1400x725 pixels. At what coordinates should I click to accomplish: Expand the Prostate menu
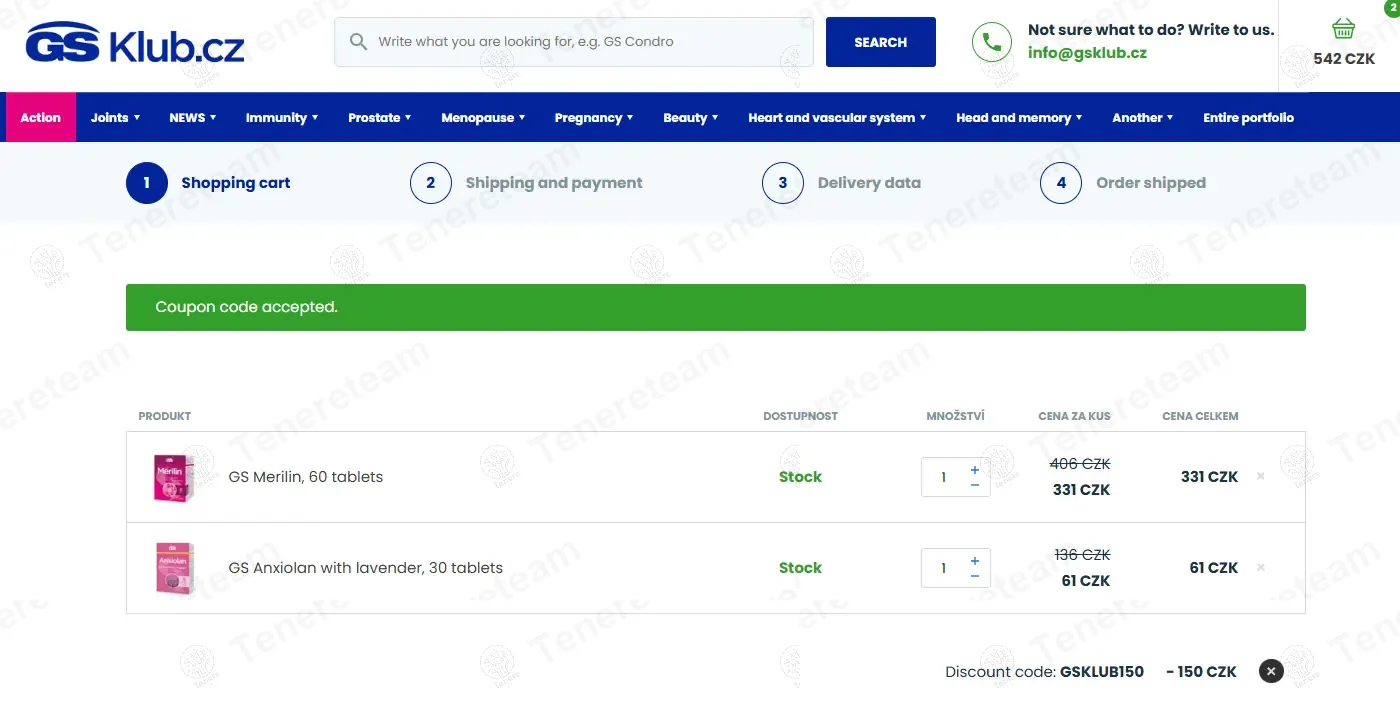380,117
